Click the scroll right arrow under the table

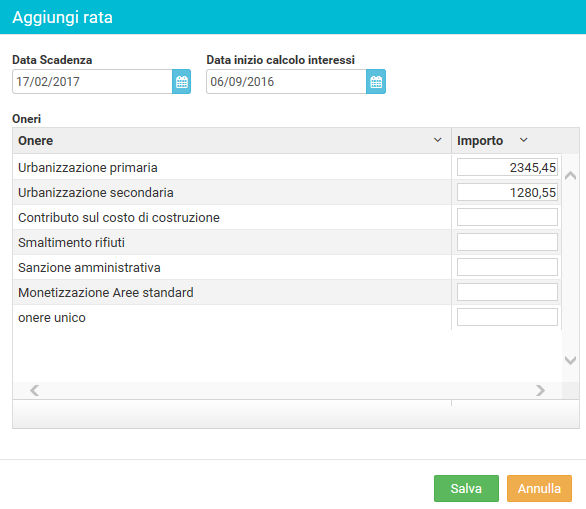(x=540, y=391)
